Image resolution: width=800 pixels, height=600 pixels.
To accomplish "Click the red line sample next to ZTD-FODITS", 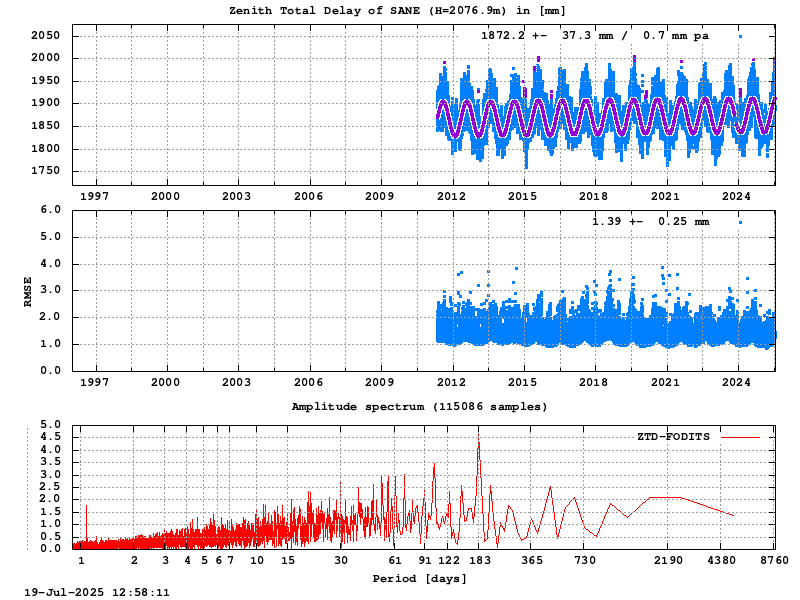I will pos(740,437).
